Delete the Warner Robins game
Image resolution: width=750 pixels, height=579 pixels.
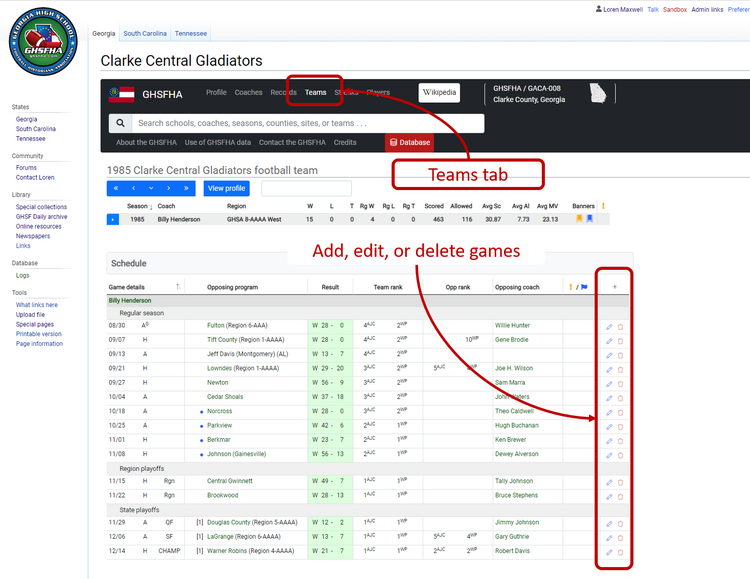[x=620, y=552]
